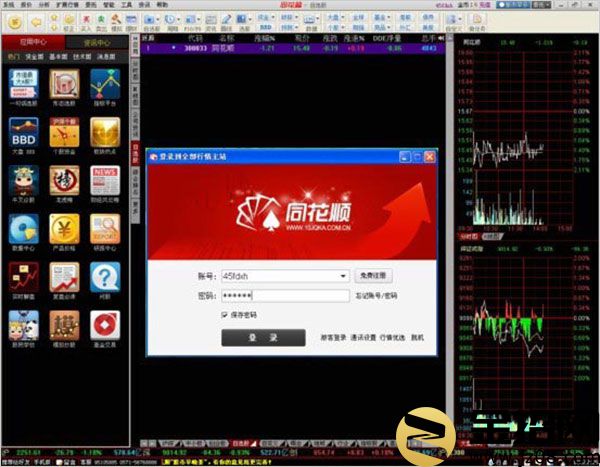Click the round gold coin toolbar button

coord(15,22)
